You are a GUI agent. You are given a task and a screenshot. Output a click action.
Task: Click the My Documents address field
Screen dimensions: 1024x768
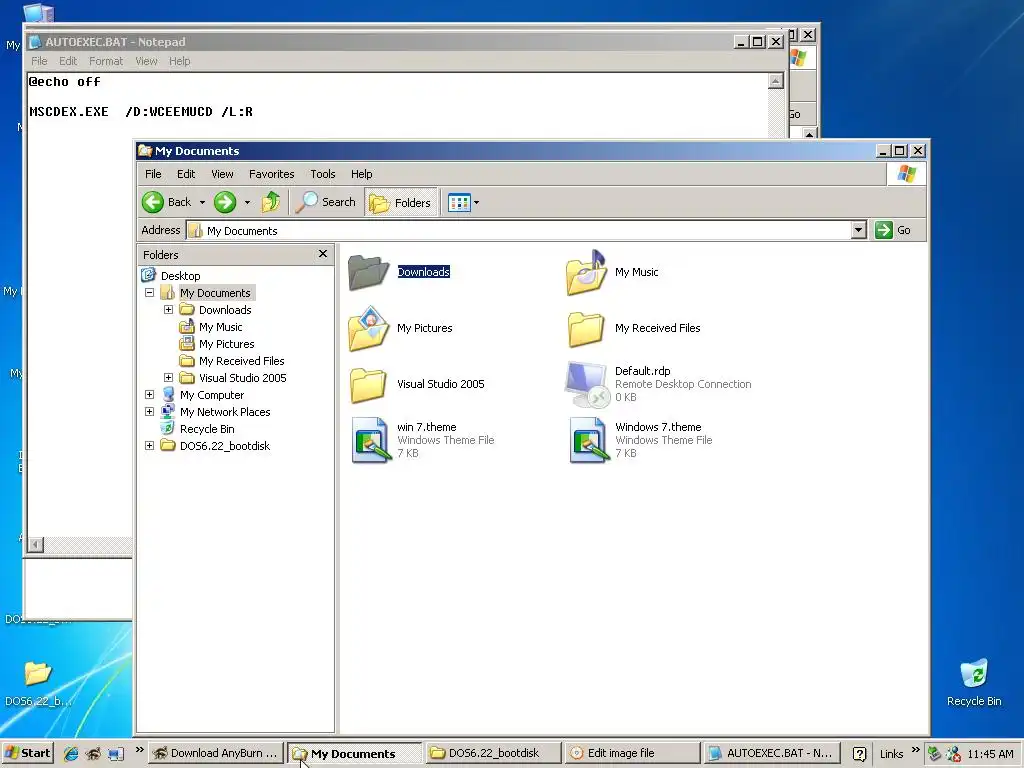coord(519,231)
